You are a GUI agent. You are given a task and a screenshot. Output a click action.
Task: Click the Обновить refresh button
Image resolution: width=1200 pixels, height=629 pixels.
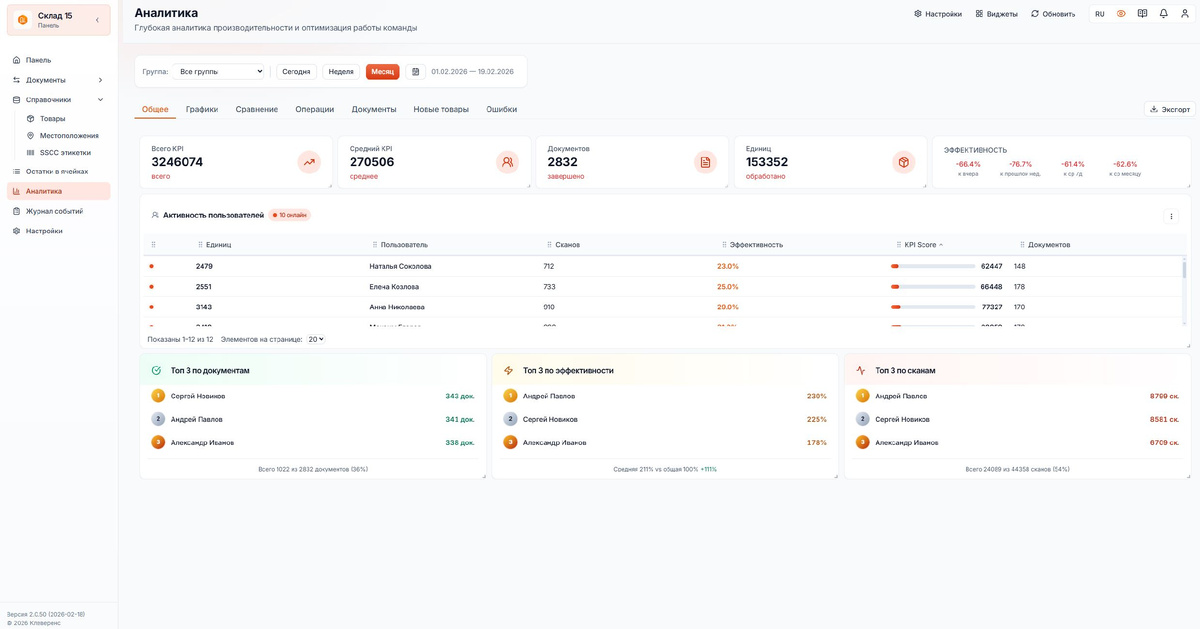point(1053,14)
